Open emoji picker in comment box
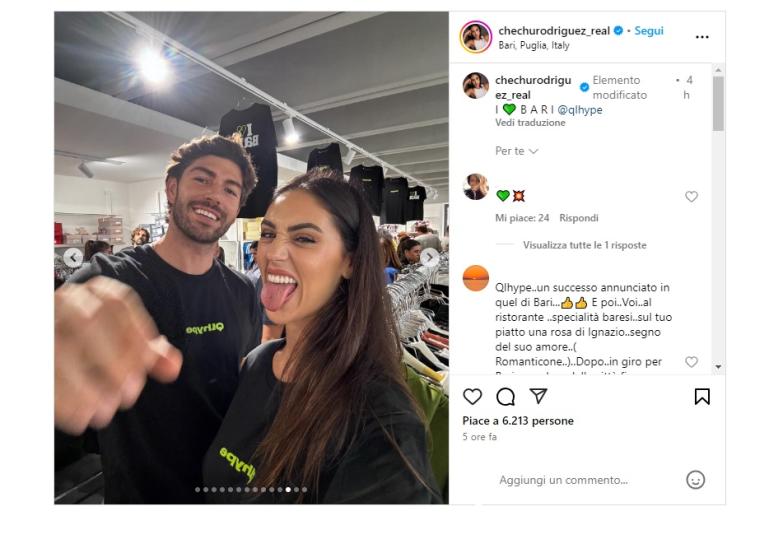This screenshot has width=768, height=539. 695,480
